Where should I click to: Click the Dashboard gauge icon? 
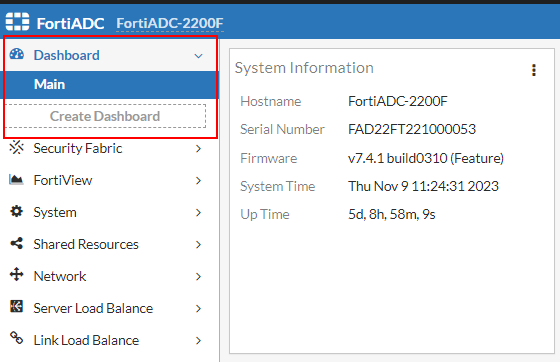pyautogui.click(x=16, y=54)
